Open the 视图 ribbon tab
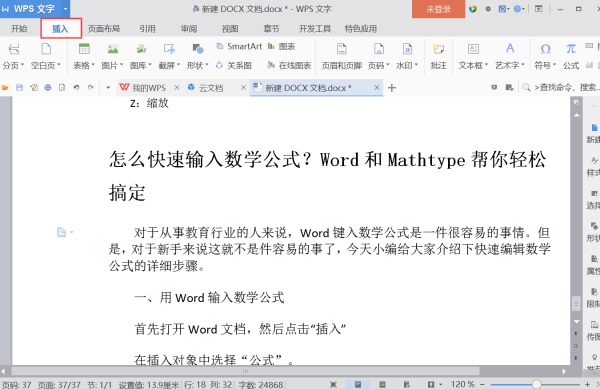 tap(230, 29)
